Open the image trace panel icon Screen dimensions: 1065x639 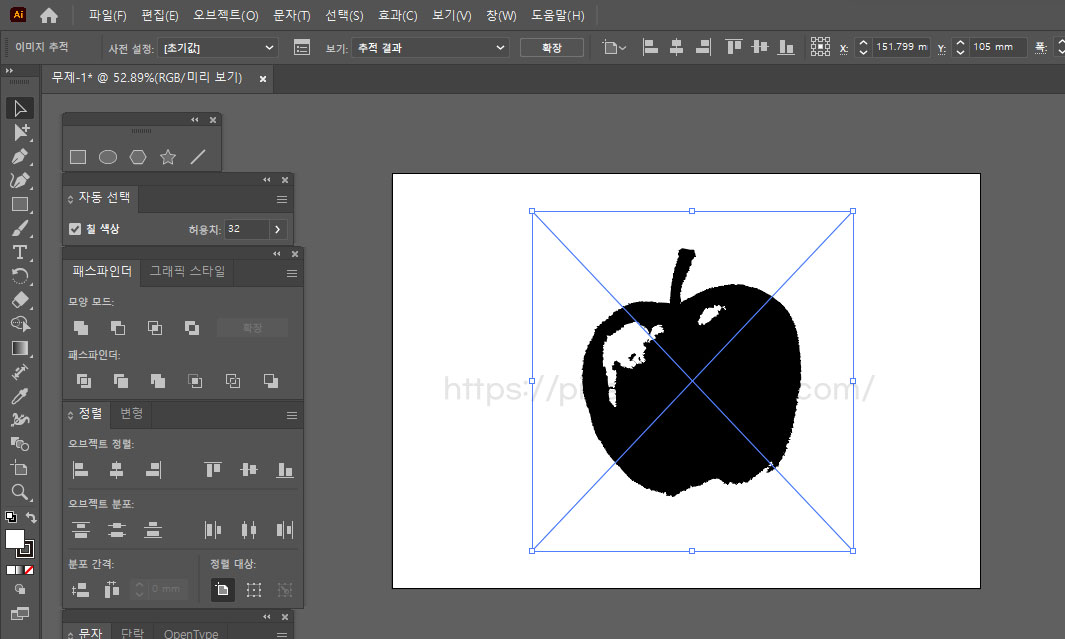302,48
